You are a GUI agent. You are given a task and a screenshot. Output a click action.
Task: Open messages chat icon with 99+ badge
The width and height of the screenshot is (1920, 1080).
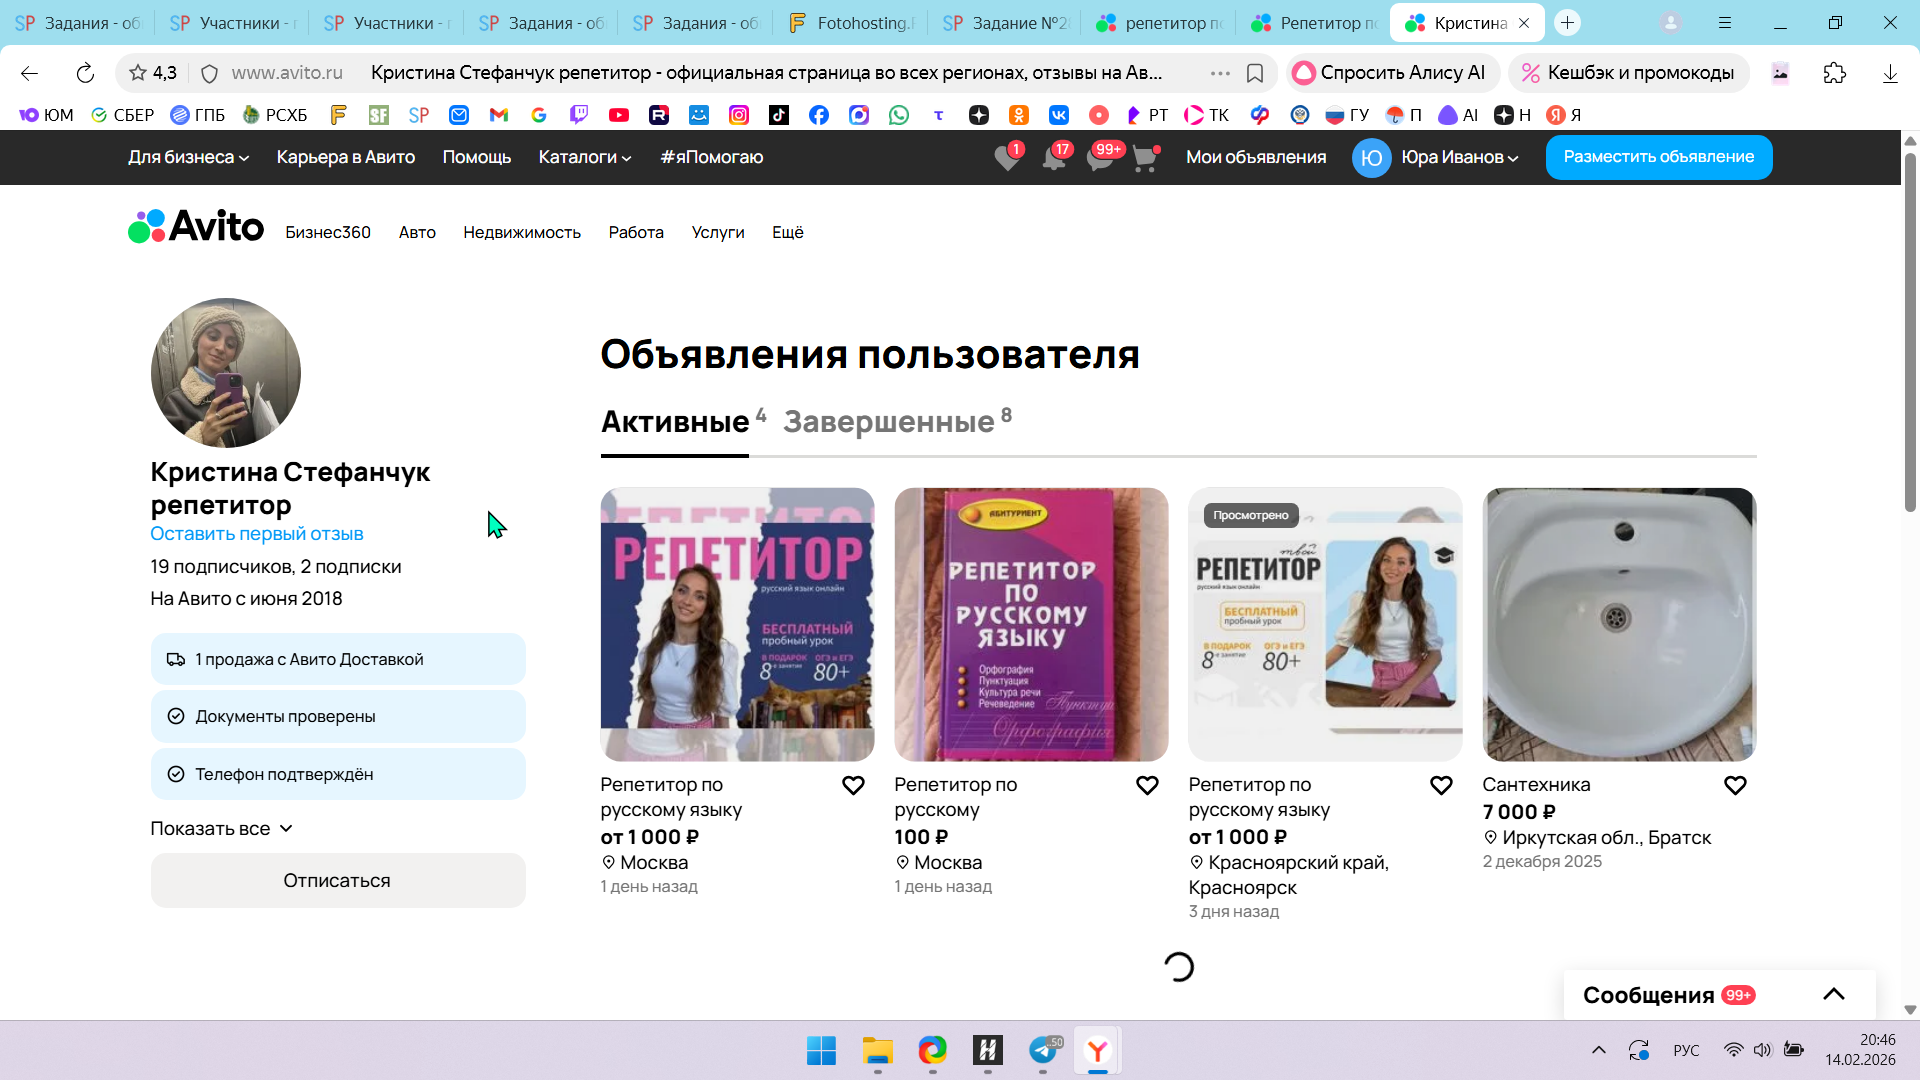click(1099, 158)
